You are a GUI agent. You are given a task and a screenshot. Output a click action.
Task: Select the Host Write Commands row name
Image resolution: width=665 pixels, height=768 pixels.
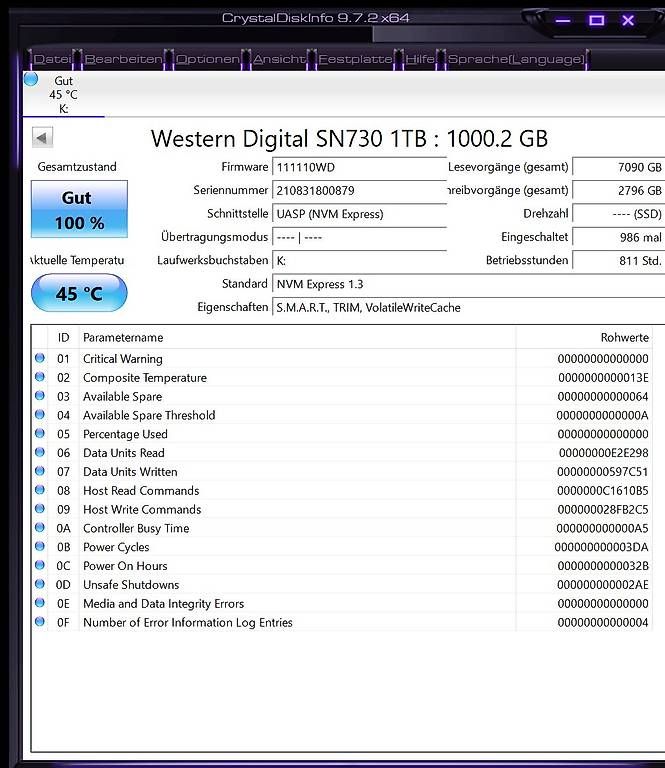tap(142, 509)
